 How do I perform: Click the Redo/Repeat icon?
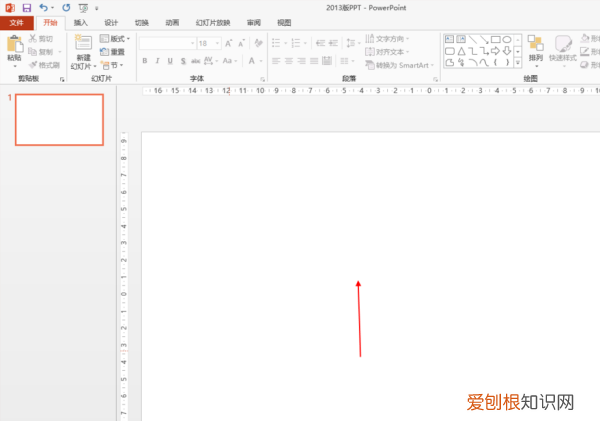point(66,8)
